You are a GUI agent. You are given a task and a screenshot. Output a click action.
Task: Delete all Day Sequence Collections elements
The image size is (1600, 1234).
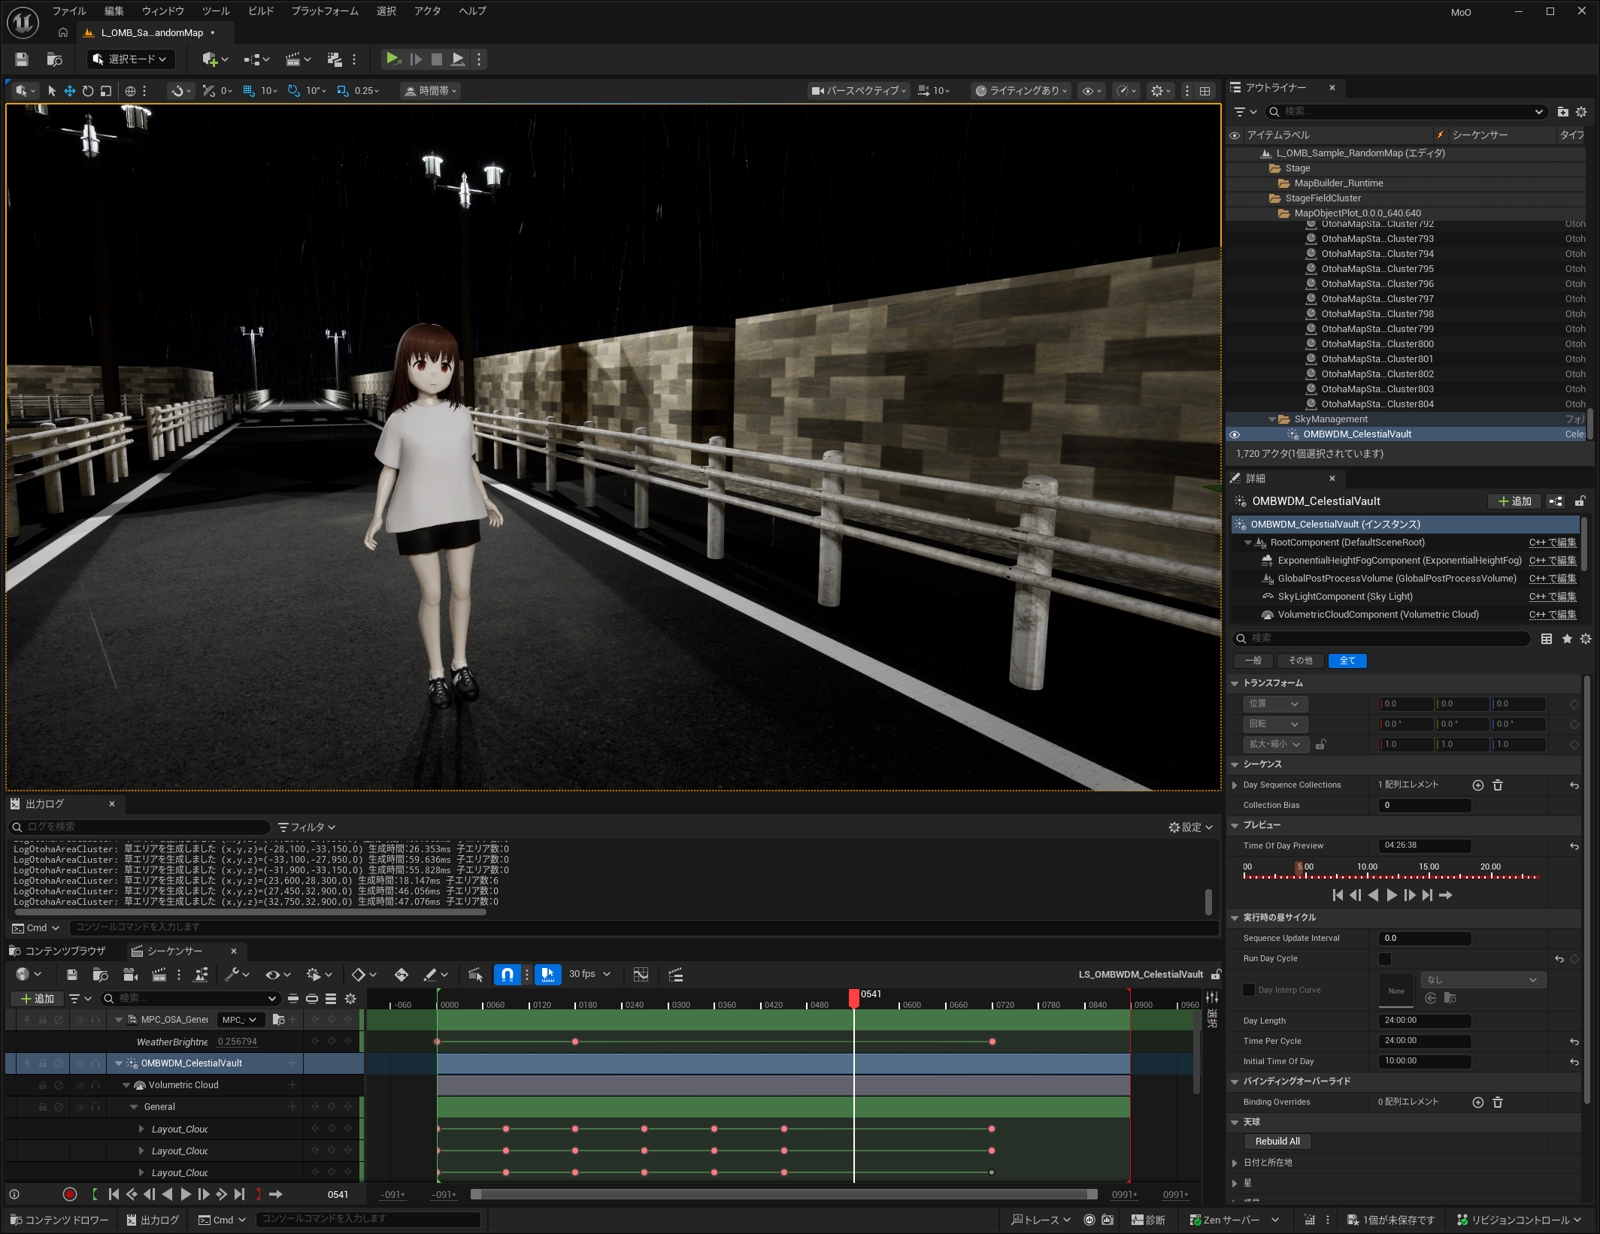tap(1498, 785)
